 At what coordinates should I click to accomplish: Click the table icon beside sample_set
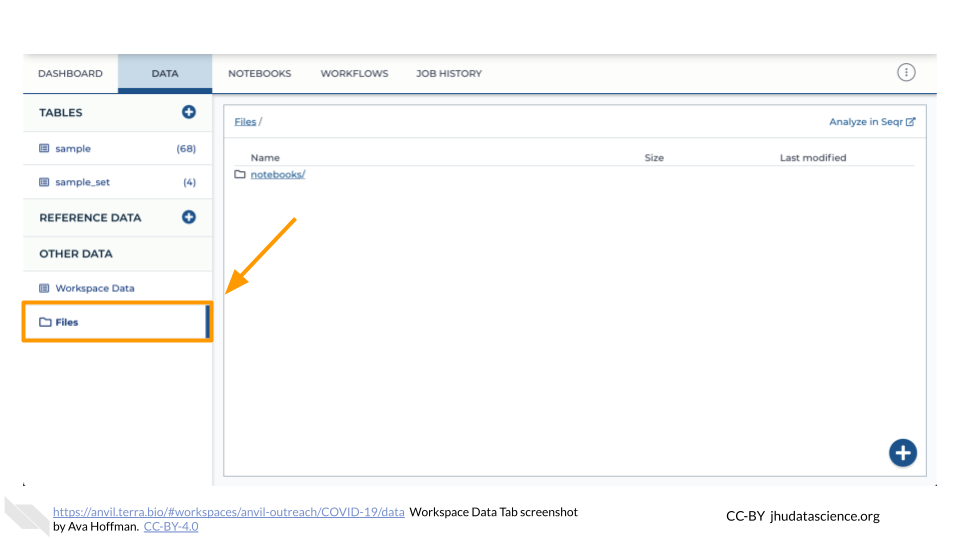tap(44, 182)
